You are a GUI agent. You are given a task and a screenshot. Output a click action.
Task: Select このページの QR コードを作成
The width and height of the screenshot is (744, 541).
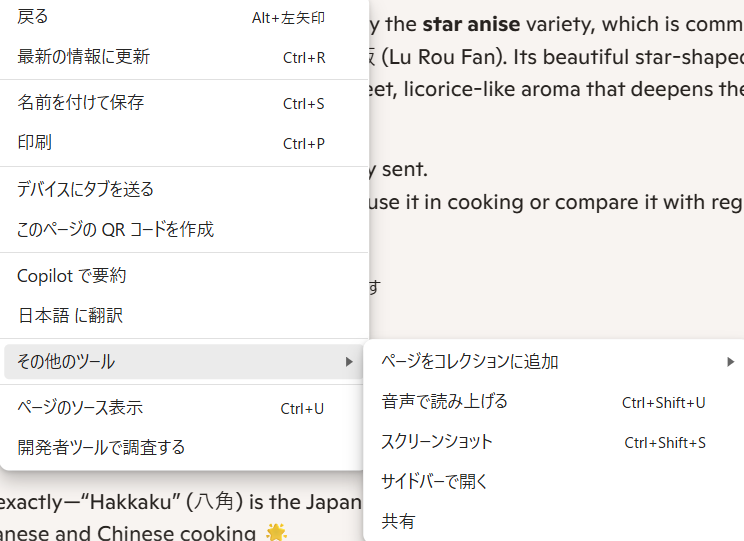point(184,229)
